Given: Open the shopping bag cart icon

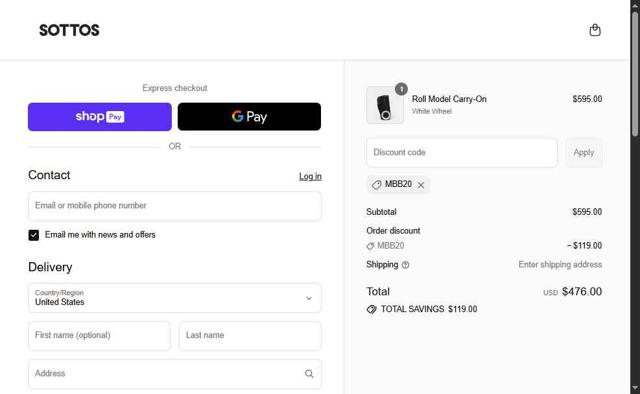Looking at the screenshot, I should 595,30.
